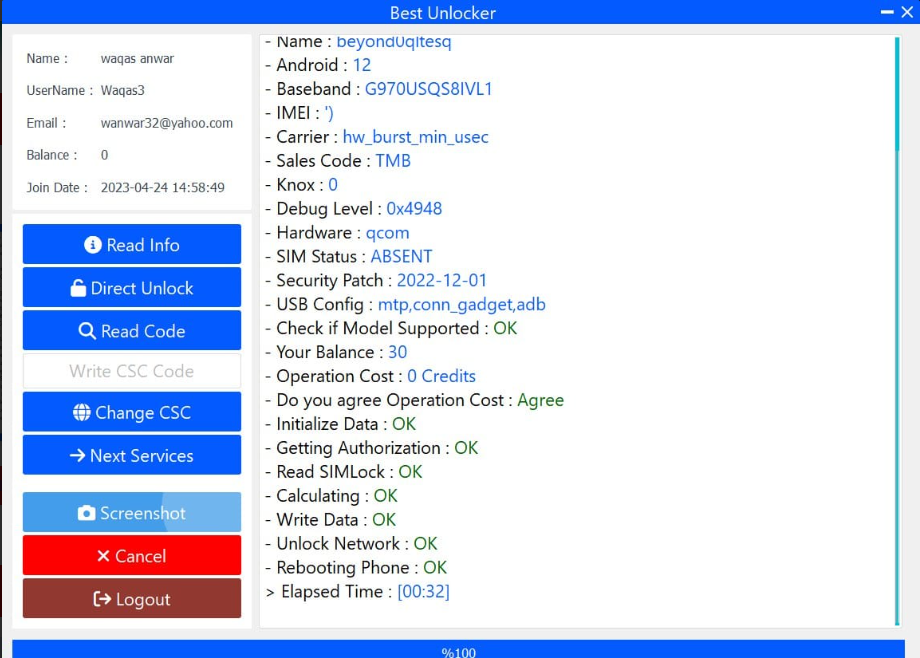
Task: Open the Change CSC option
Action: pos(132,412)
